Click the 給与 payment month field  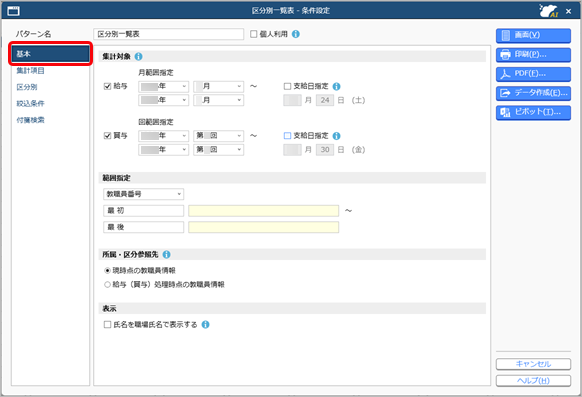[292, 100]
